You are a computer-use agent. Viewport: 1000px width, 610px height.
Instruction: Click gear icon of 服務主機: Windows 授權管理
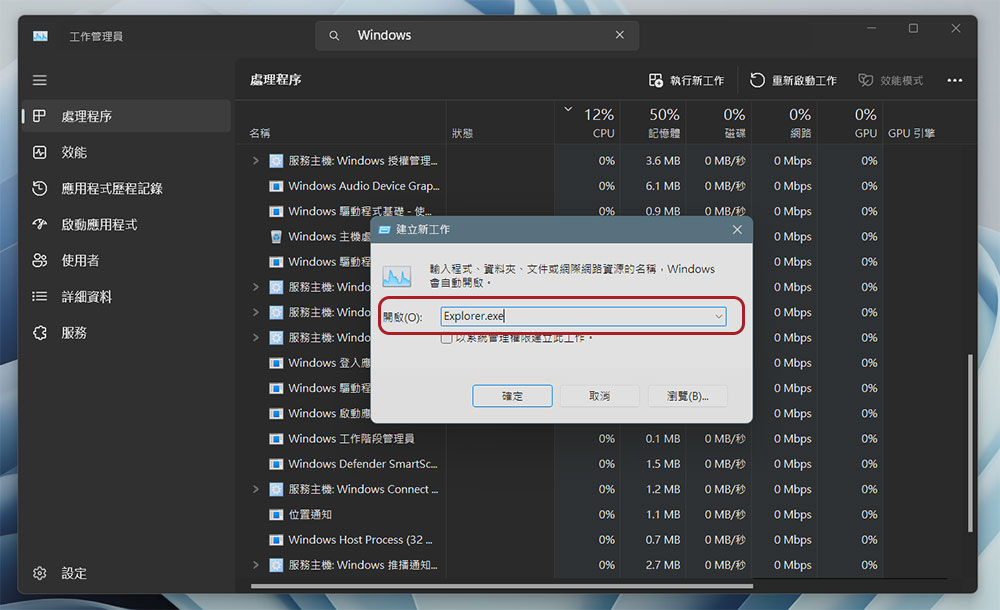click(276, 161)
